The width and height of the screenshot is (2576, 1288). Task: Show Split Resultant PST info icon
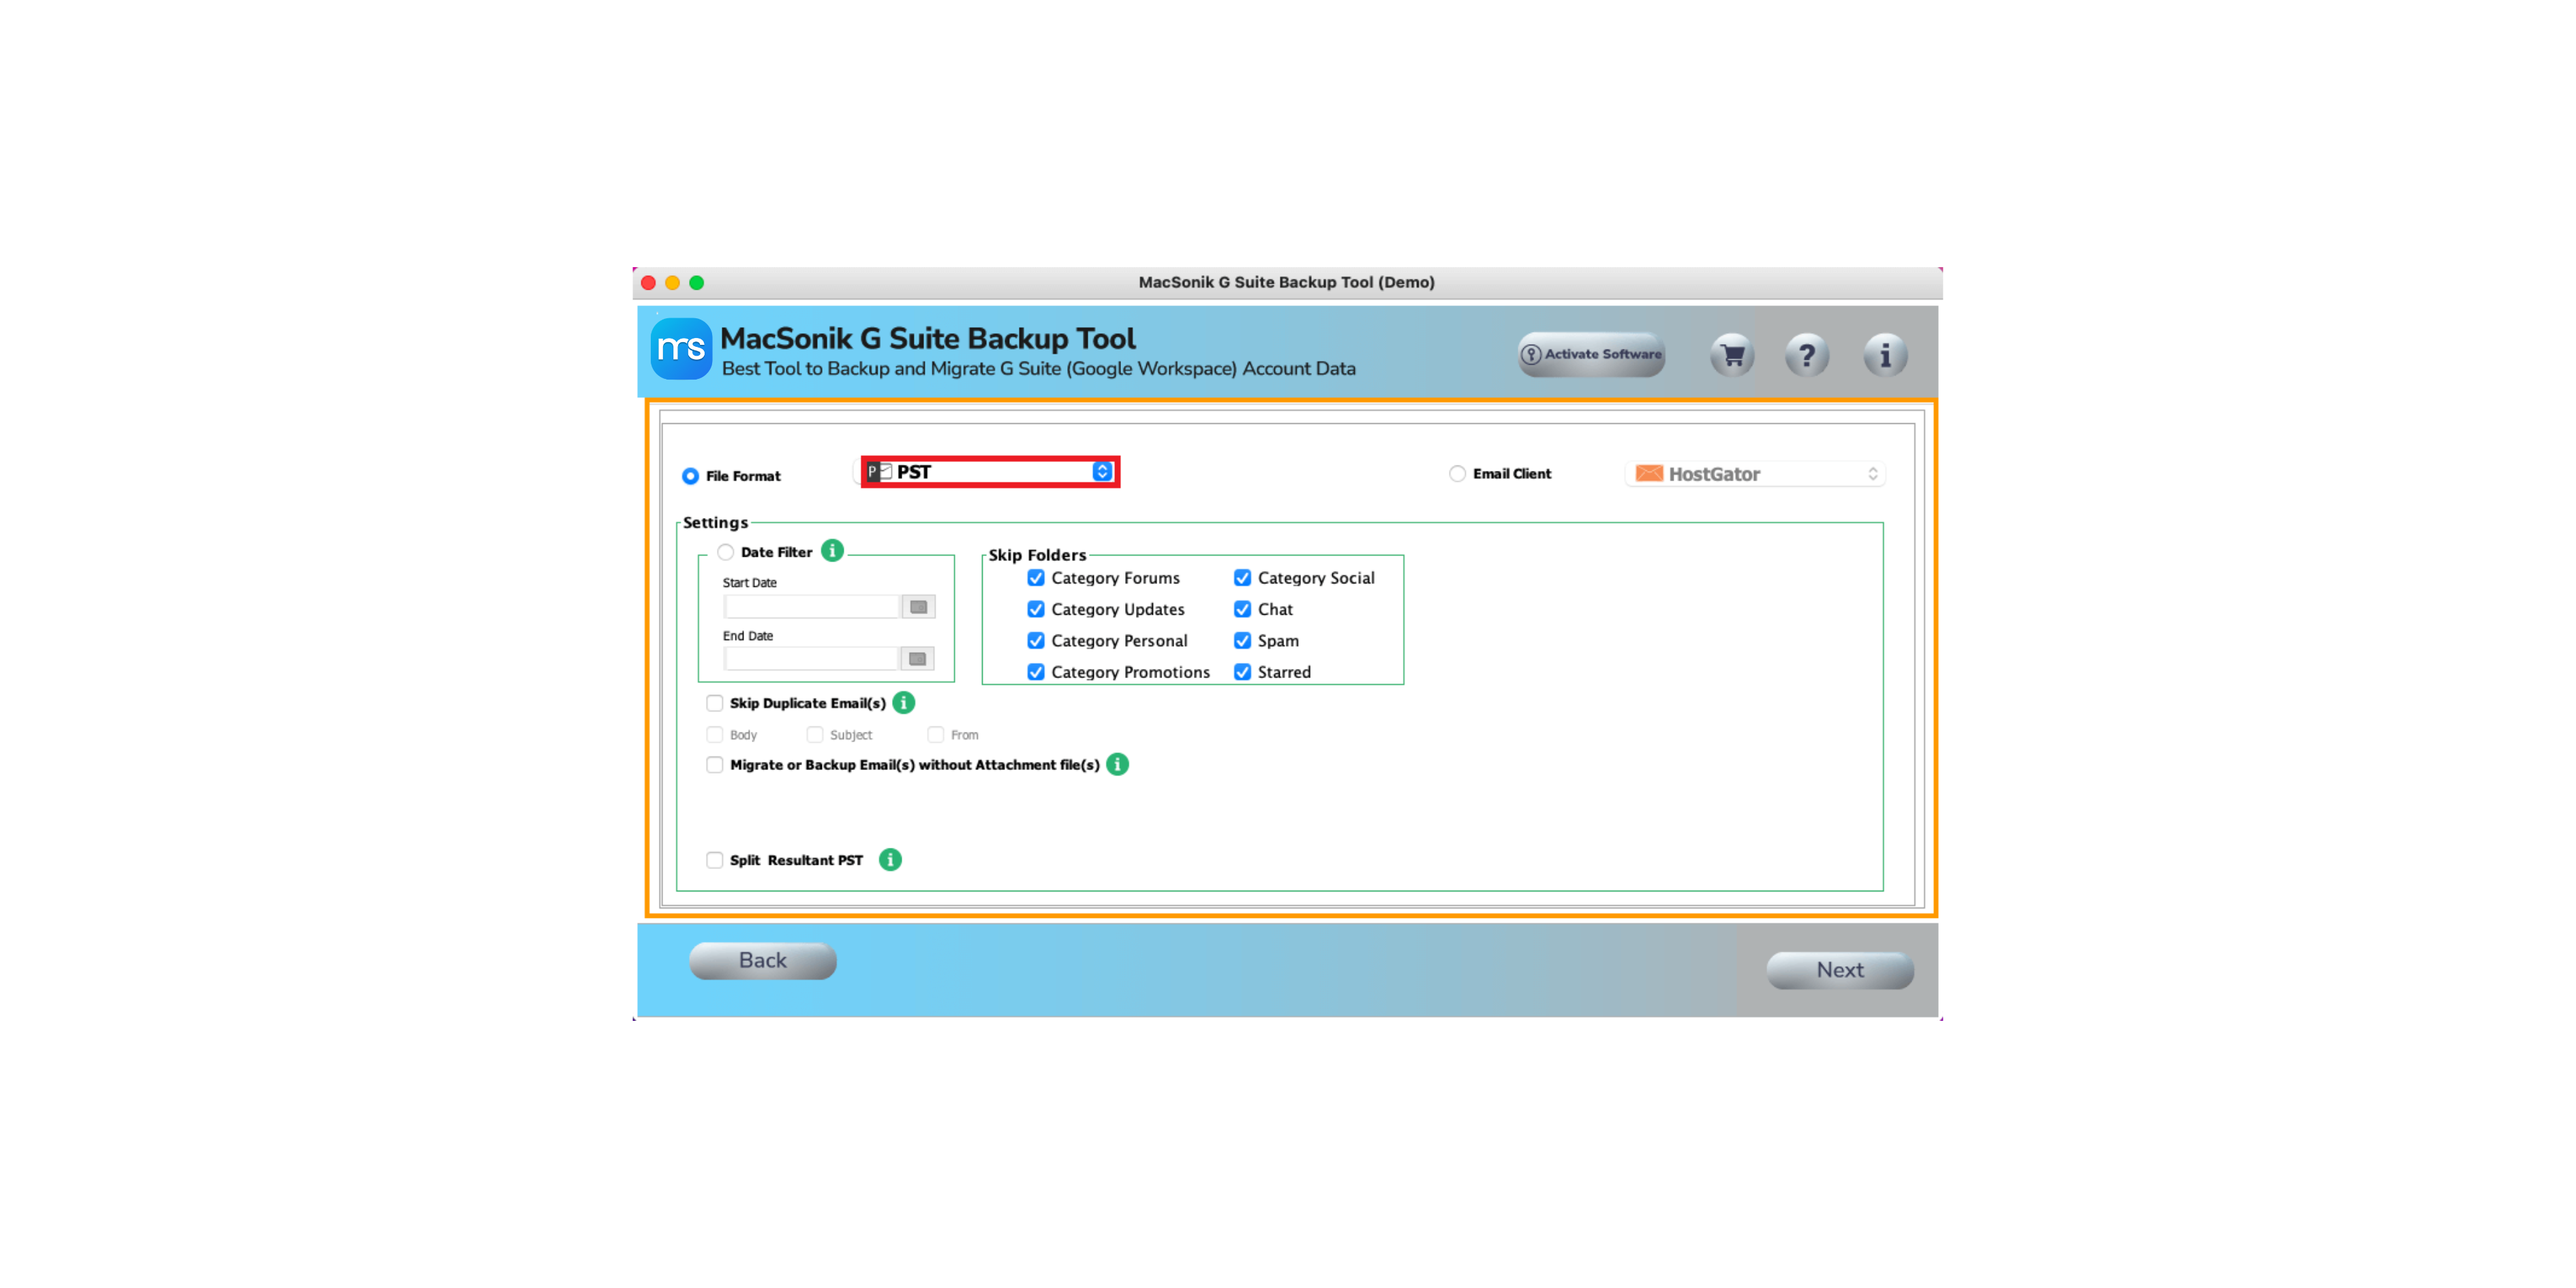coord(890,860)
